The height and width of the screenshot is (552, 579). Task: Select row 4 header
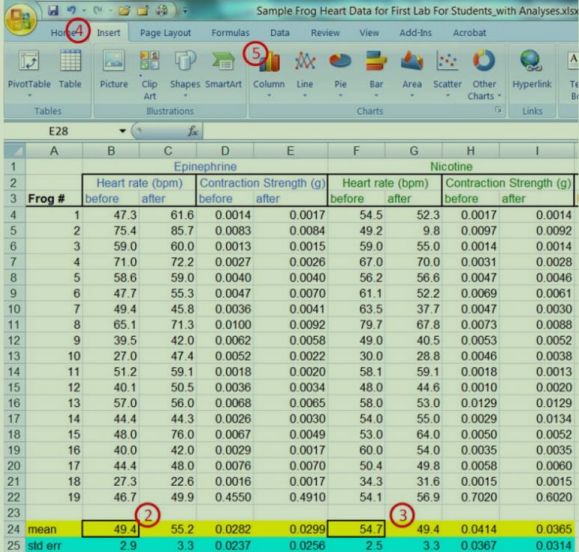tap(14, 215)
